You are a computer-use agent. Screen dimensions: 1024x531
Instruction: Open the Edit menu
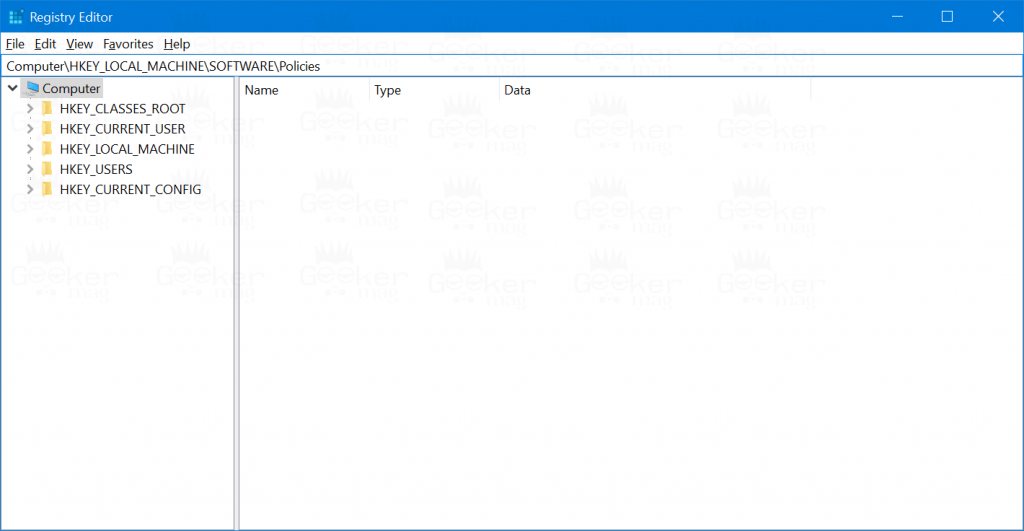[45, 44]
